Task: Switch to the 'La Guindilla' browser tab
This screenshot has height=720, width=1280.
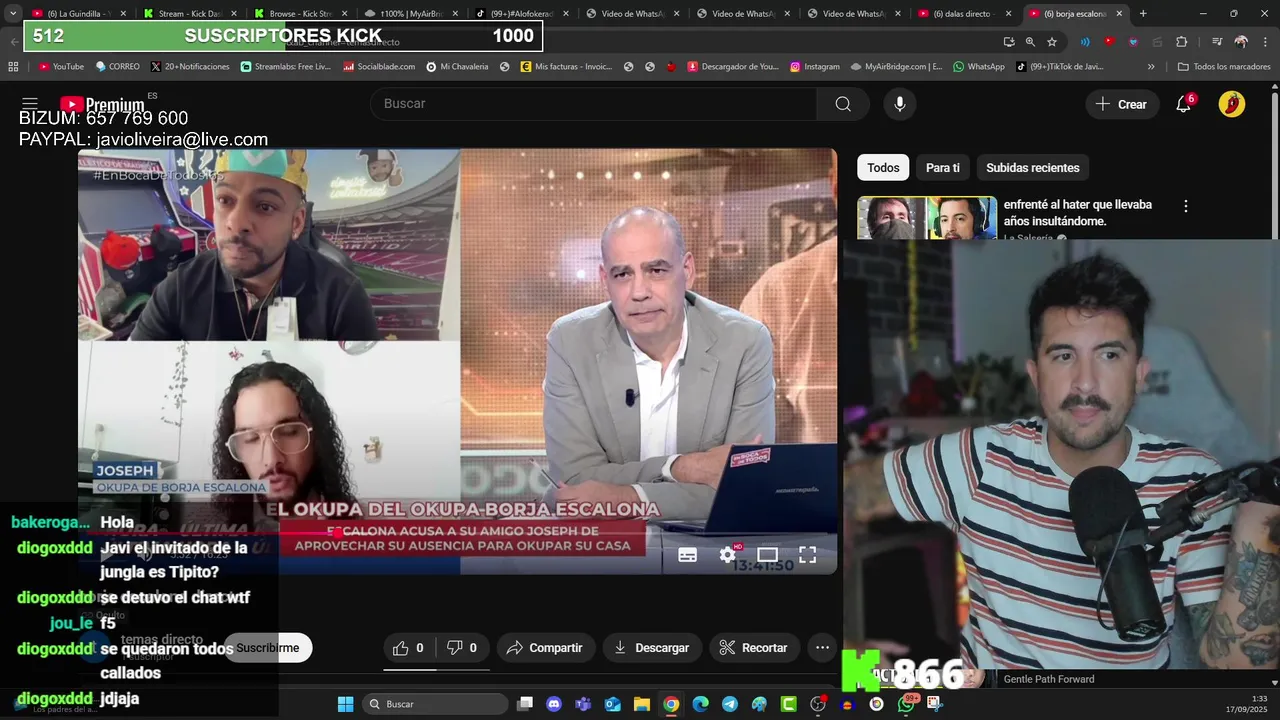Action: 79,14
